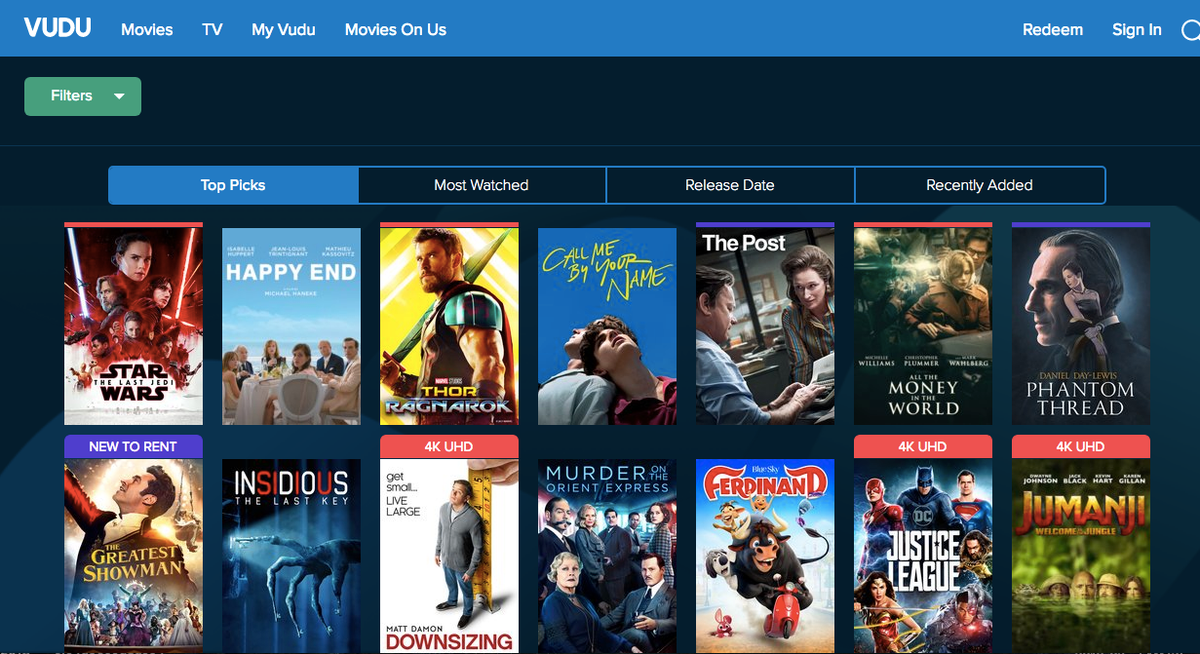
Task: Open The Greatest Showman poster
Action: click(x=133, y=556)
